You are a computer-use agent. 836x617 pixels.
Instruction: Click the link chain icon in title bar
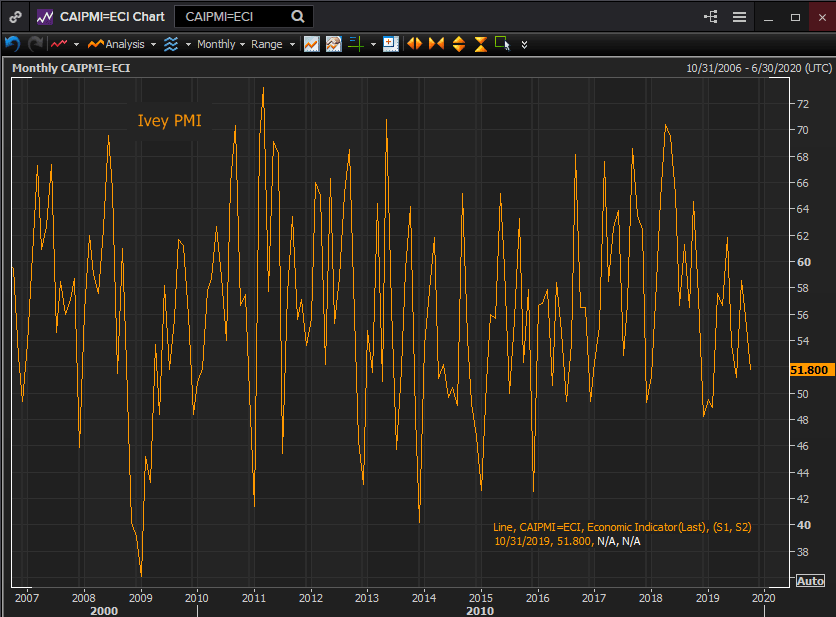[16, 17]
